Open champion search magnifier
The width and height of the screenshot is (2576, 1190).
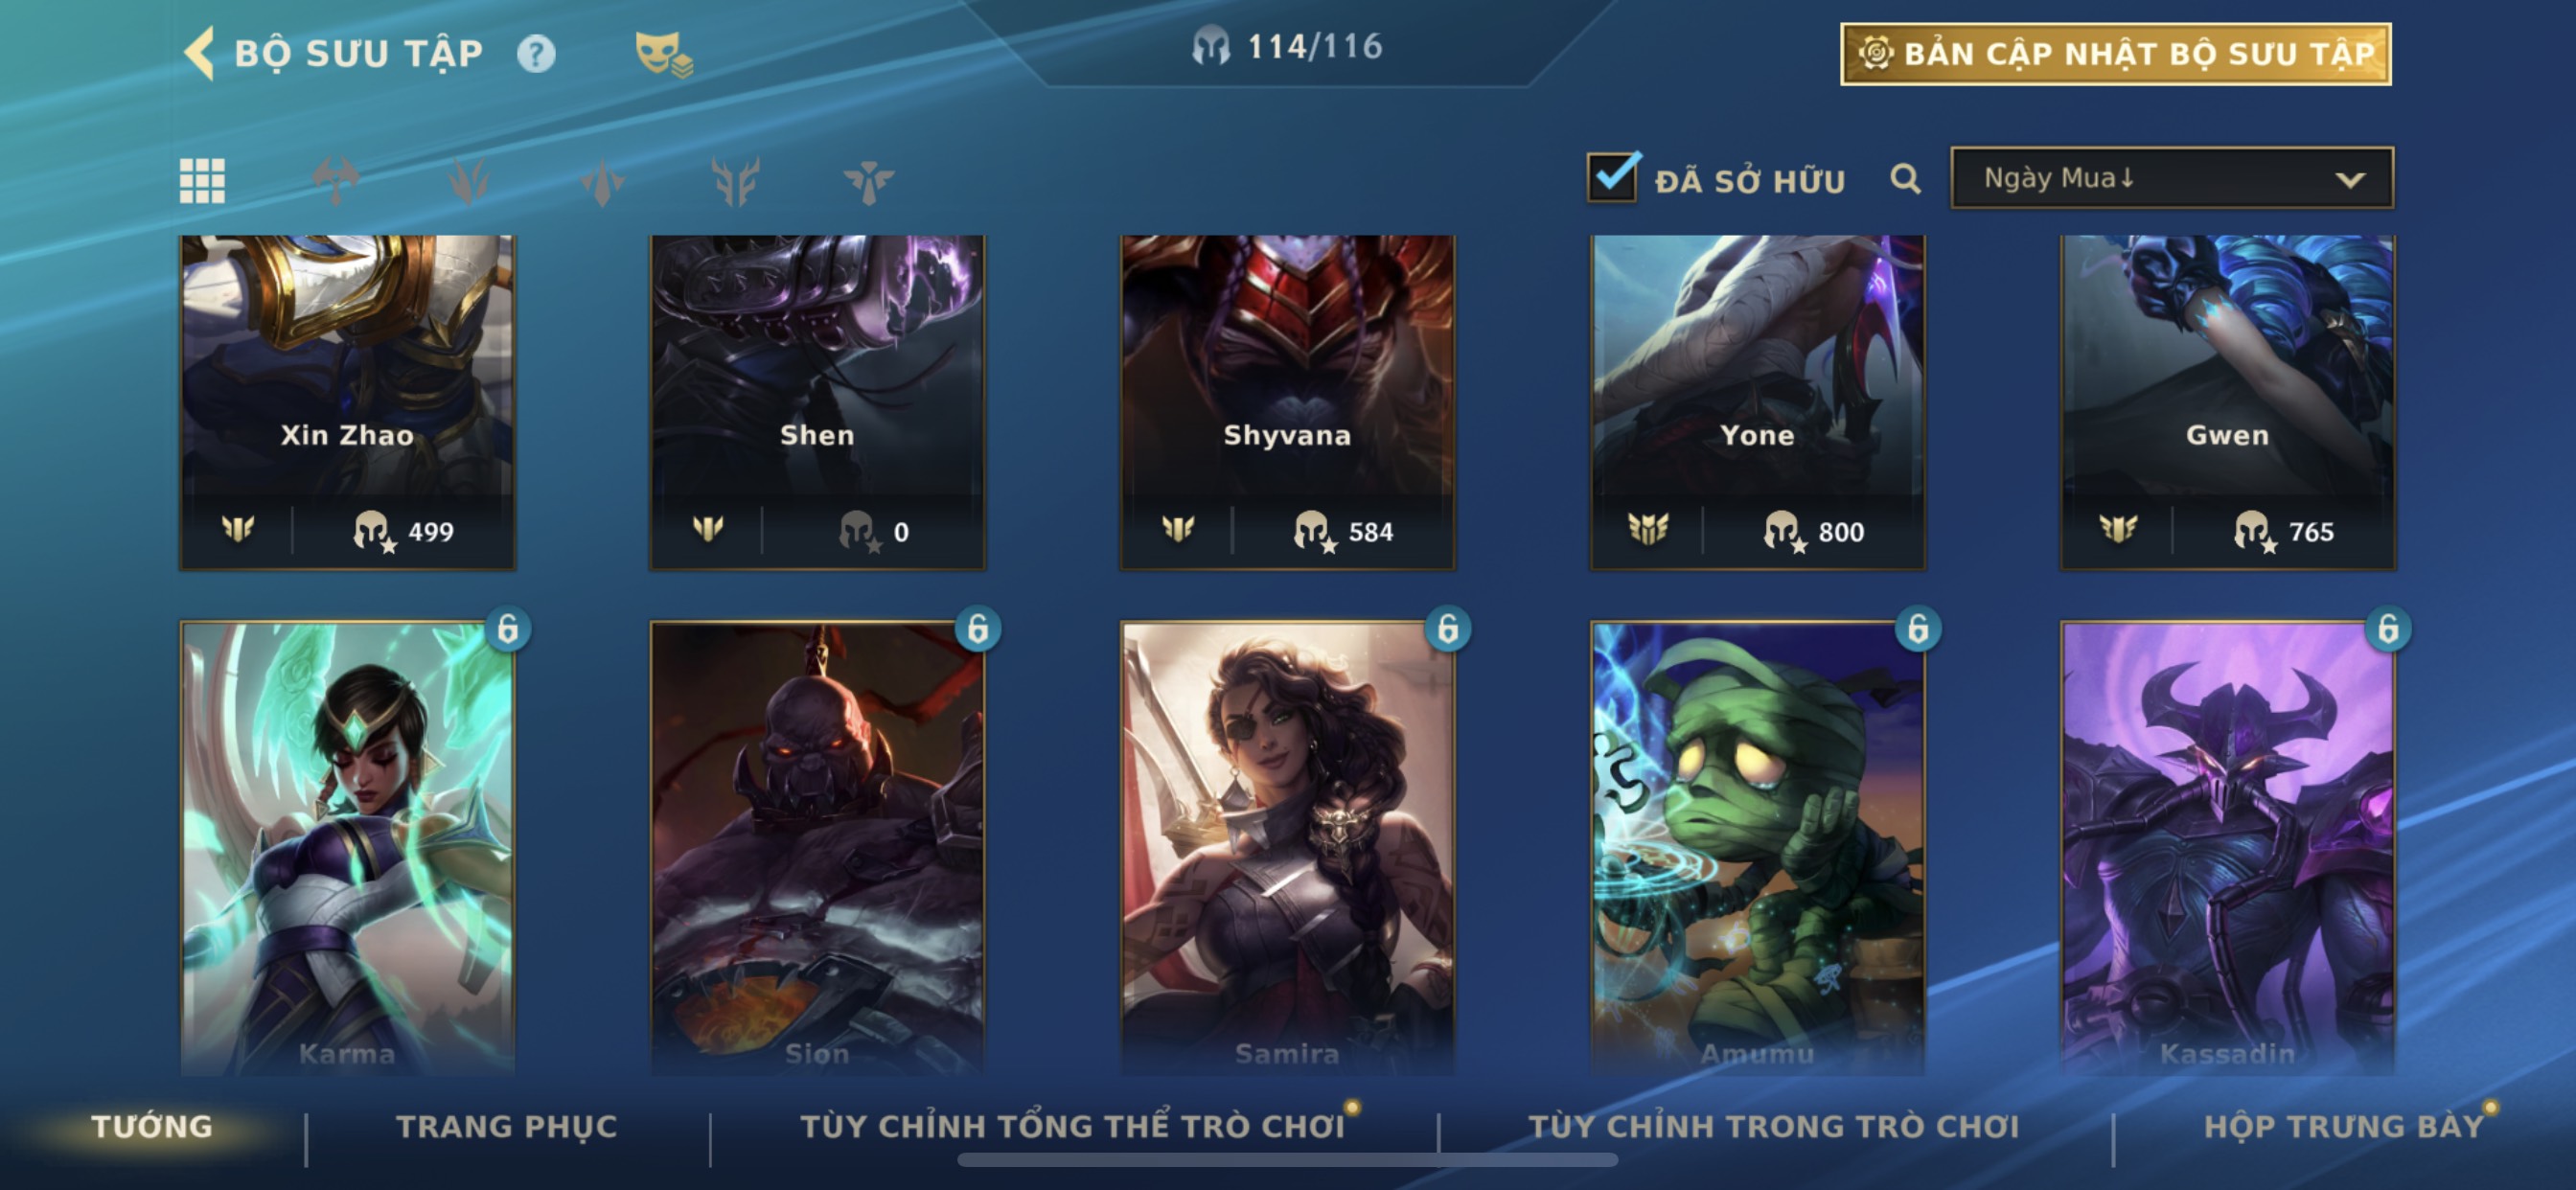pos(1905,180)
